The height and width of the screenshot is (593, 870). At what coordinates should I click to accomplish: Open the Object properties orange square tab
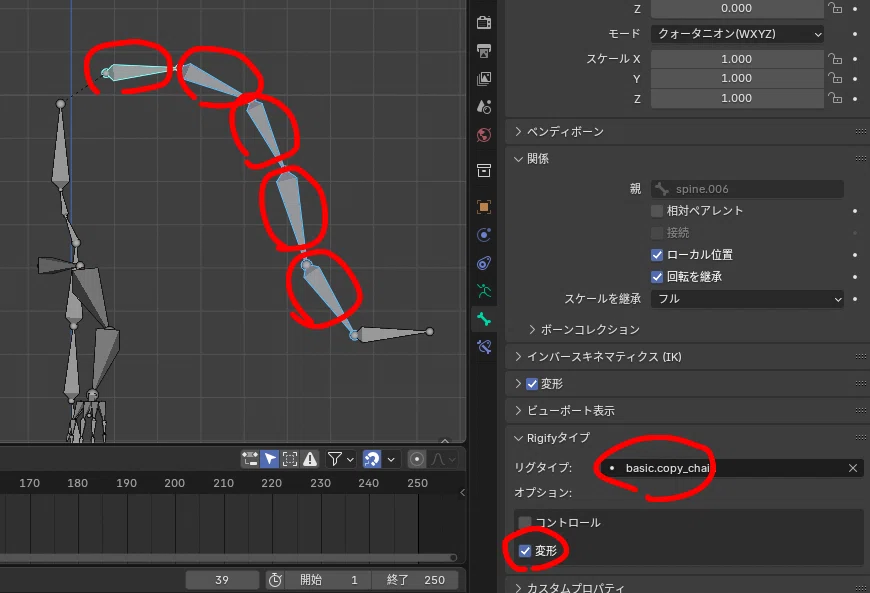click(484, 207)
